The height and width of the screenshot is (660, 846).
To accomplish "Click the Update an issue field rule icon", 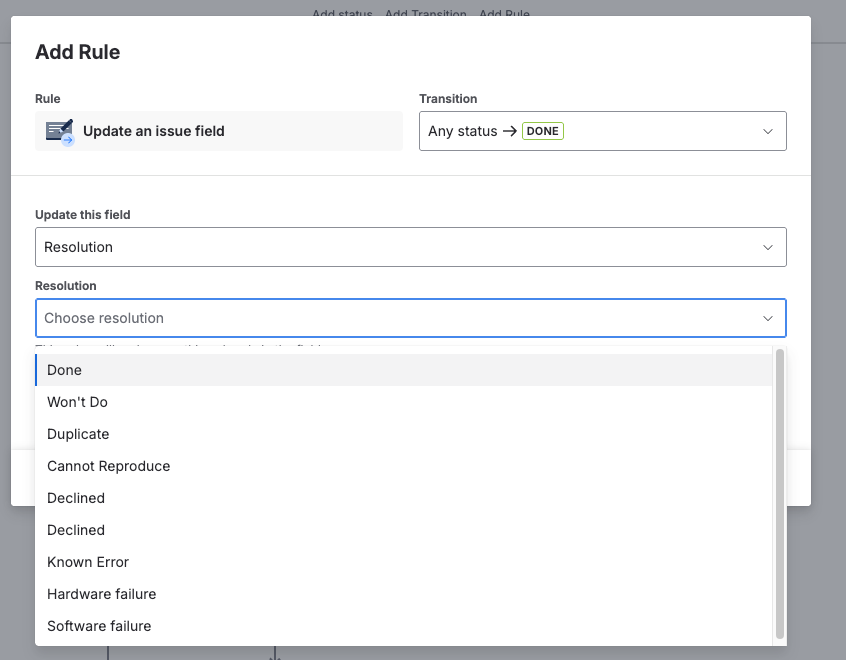I will 60,131.
